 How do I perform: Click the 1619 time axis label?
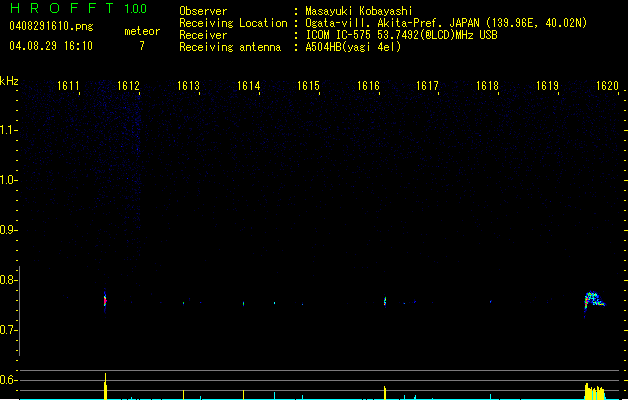pos(548,86)
